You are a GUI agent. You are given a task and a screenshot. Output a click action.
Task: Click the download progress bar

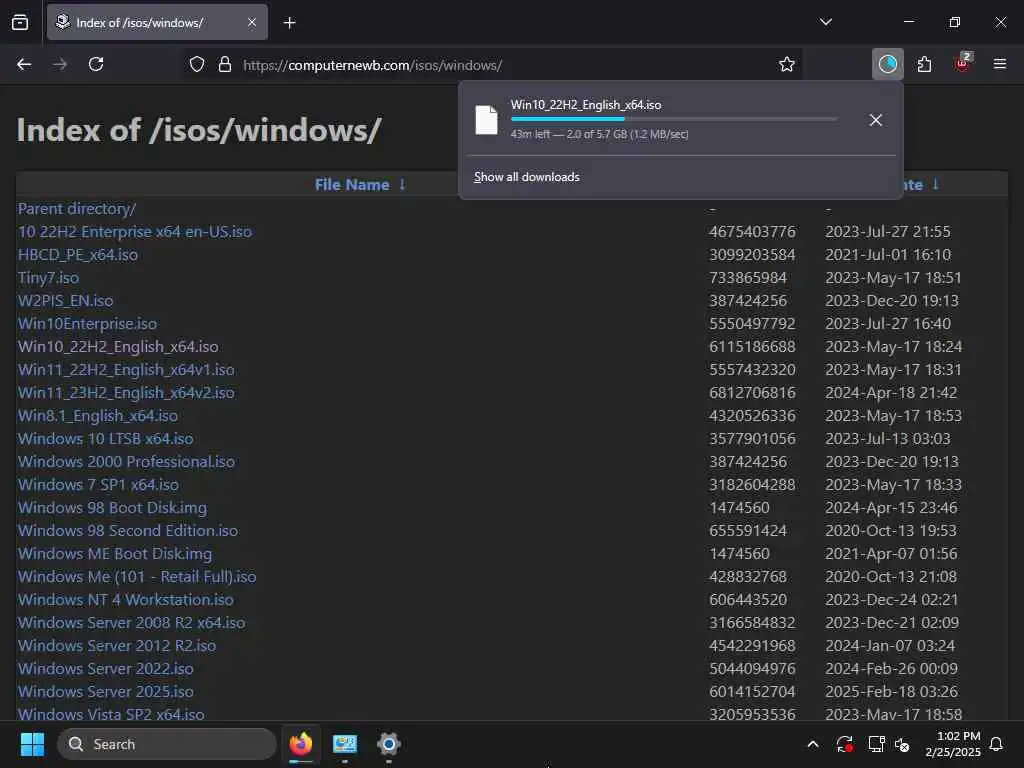point(674,119)
